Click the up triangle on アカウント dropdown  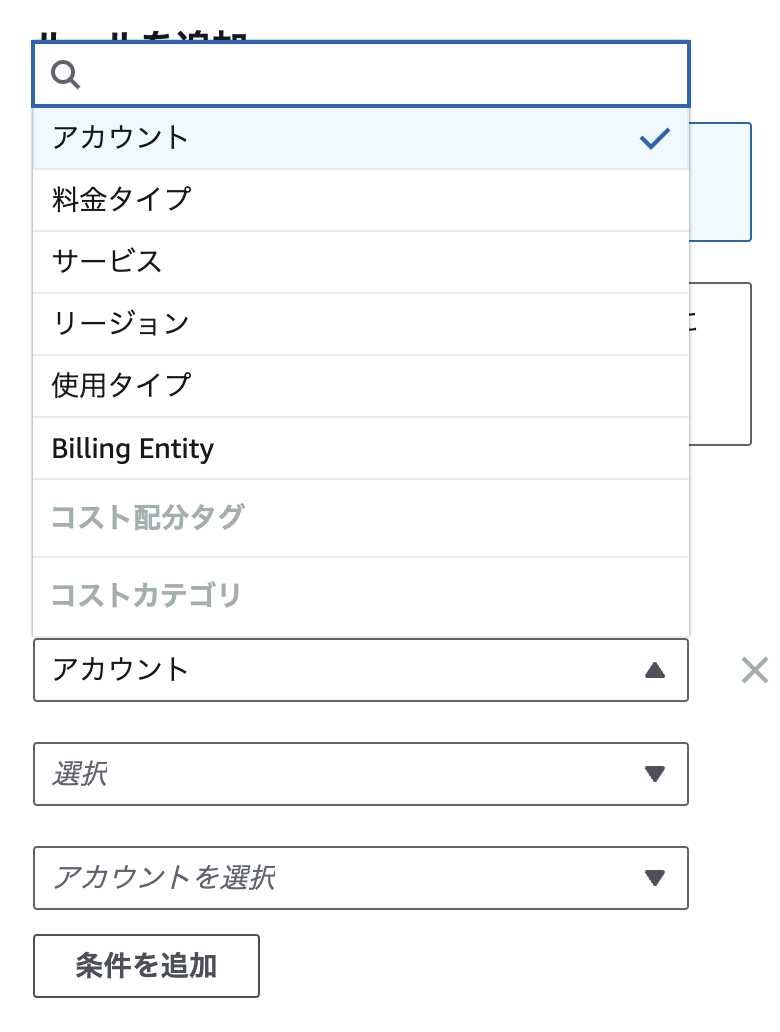(x=654, y=671)
